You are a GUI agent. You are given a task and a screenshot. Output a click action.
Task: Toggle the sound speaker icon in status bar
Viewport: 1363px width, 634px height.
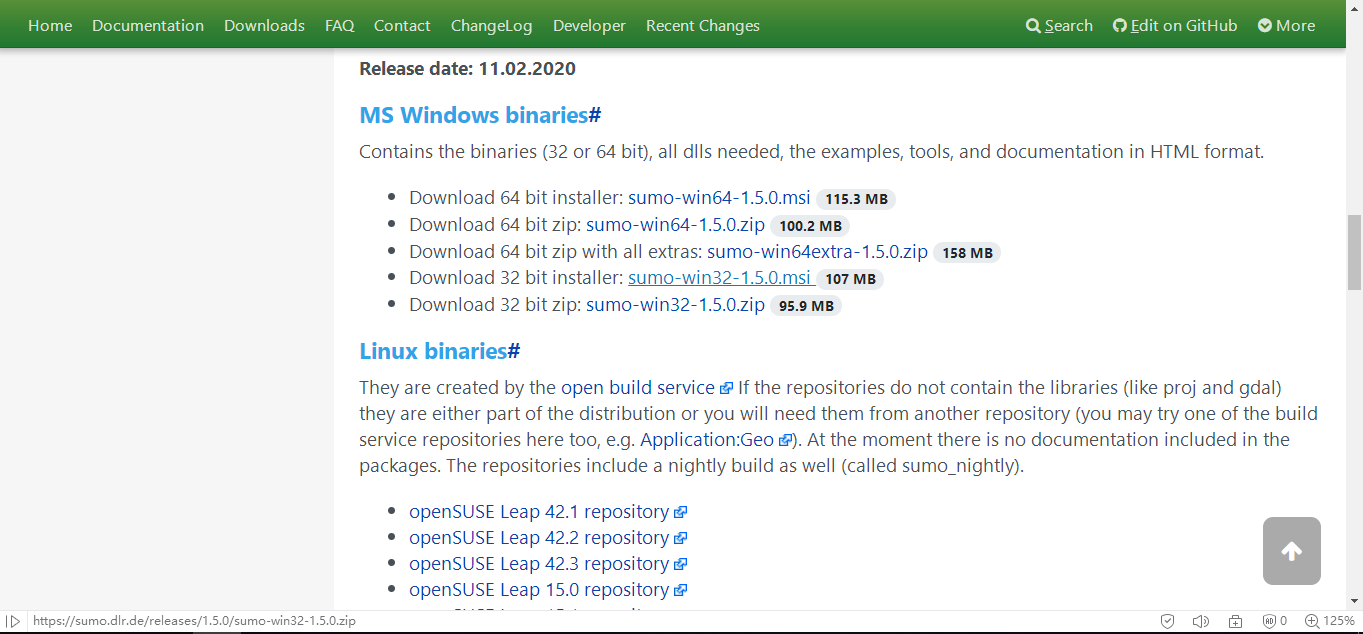click(1201, 621)
